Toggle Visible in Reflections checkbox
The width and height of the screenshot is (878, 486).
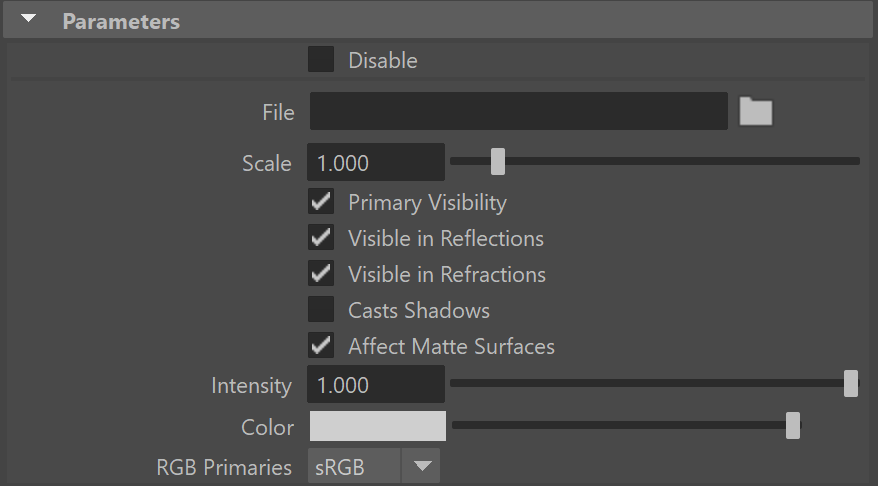coord(321,237)
